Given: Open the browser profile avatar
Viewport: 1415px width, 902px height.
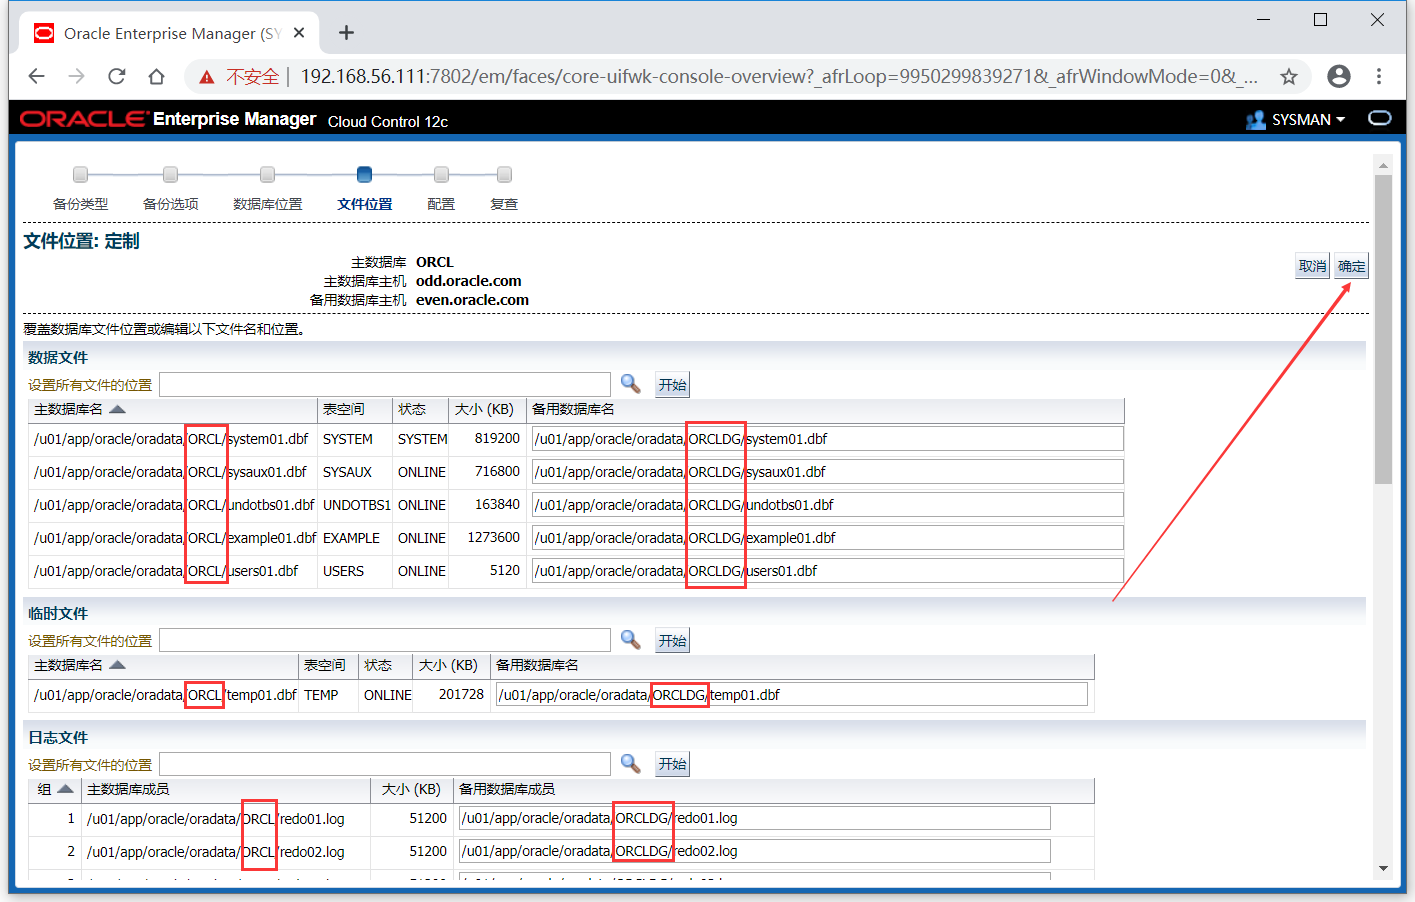Looking at the screenshot, I should pos(1338,76).
